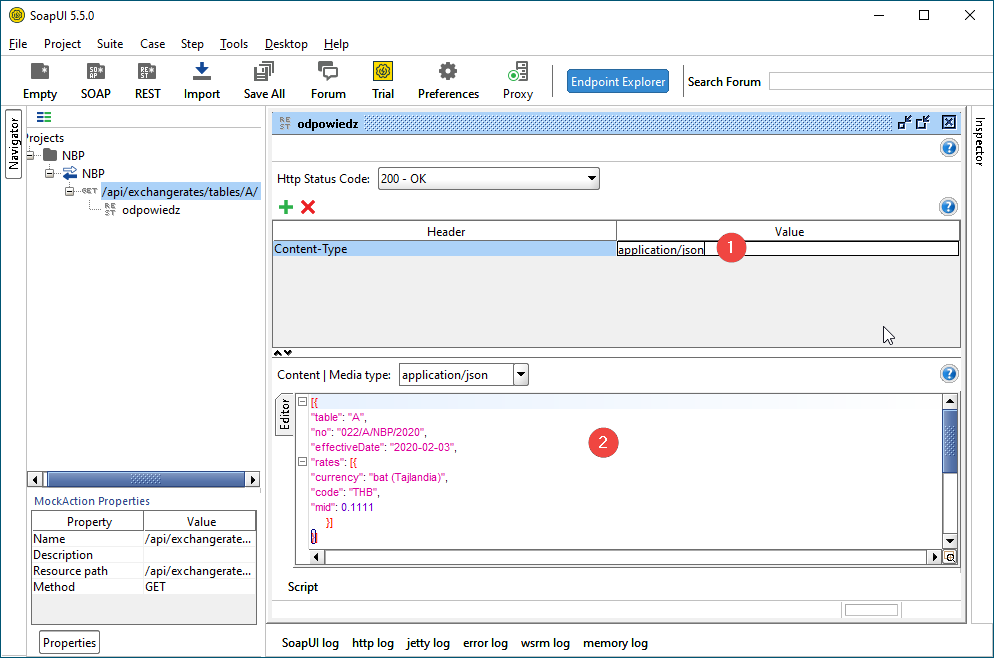
Task: Open the error log tab
Action: [x=485, y=643]
